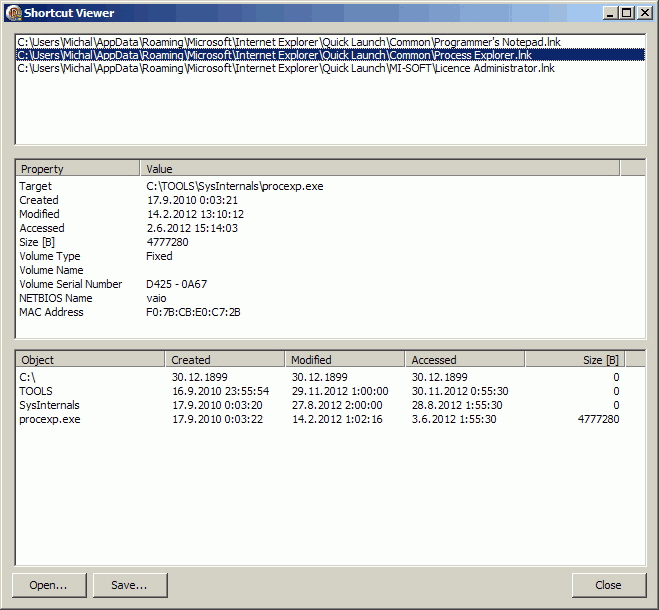Click size value 4777280 in property list
659x610 pixels.
(167, 242)
